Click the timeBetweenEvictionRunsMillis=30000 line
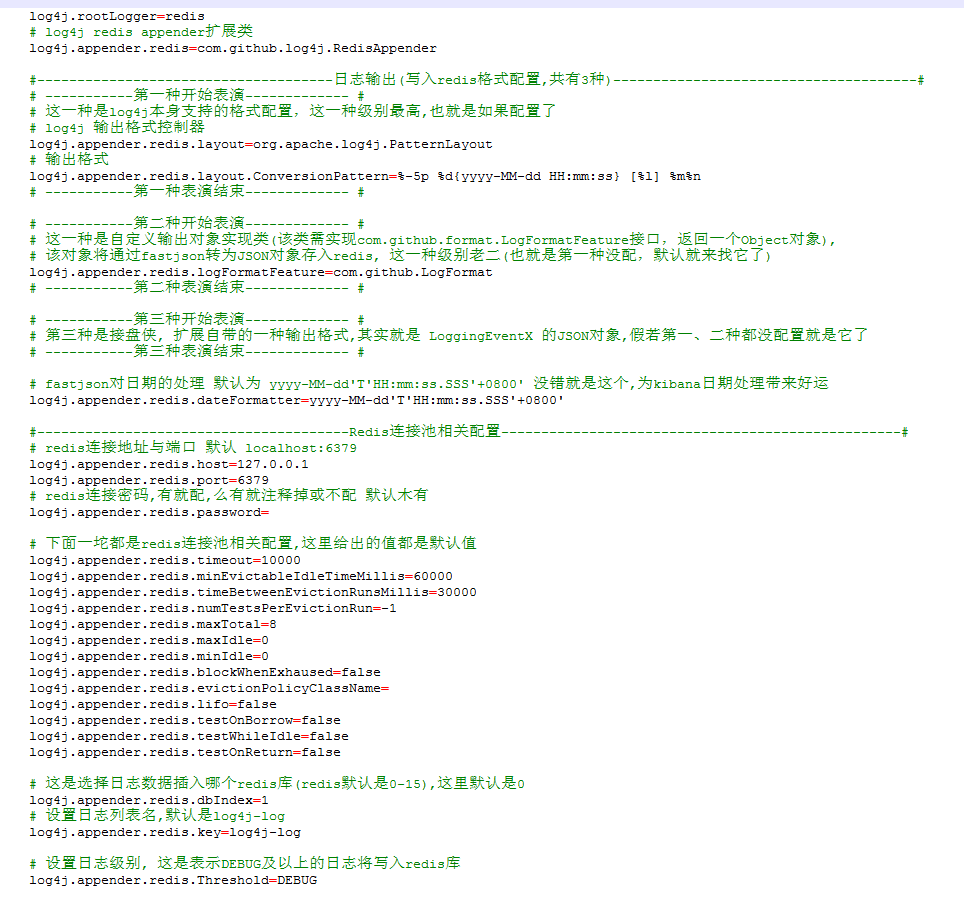The height and width of the screenshot is (903, 964). (253, 592)
